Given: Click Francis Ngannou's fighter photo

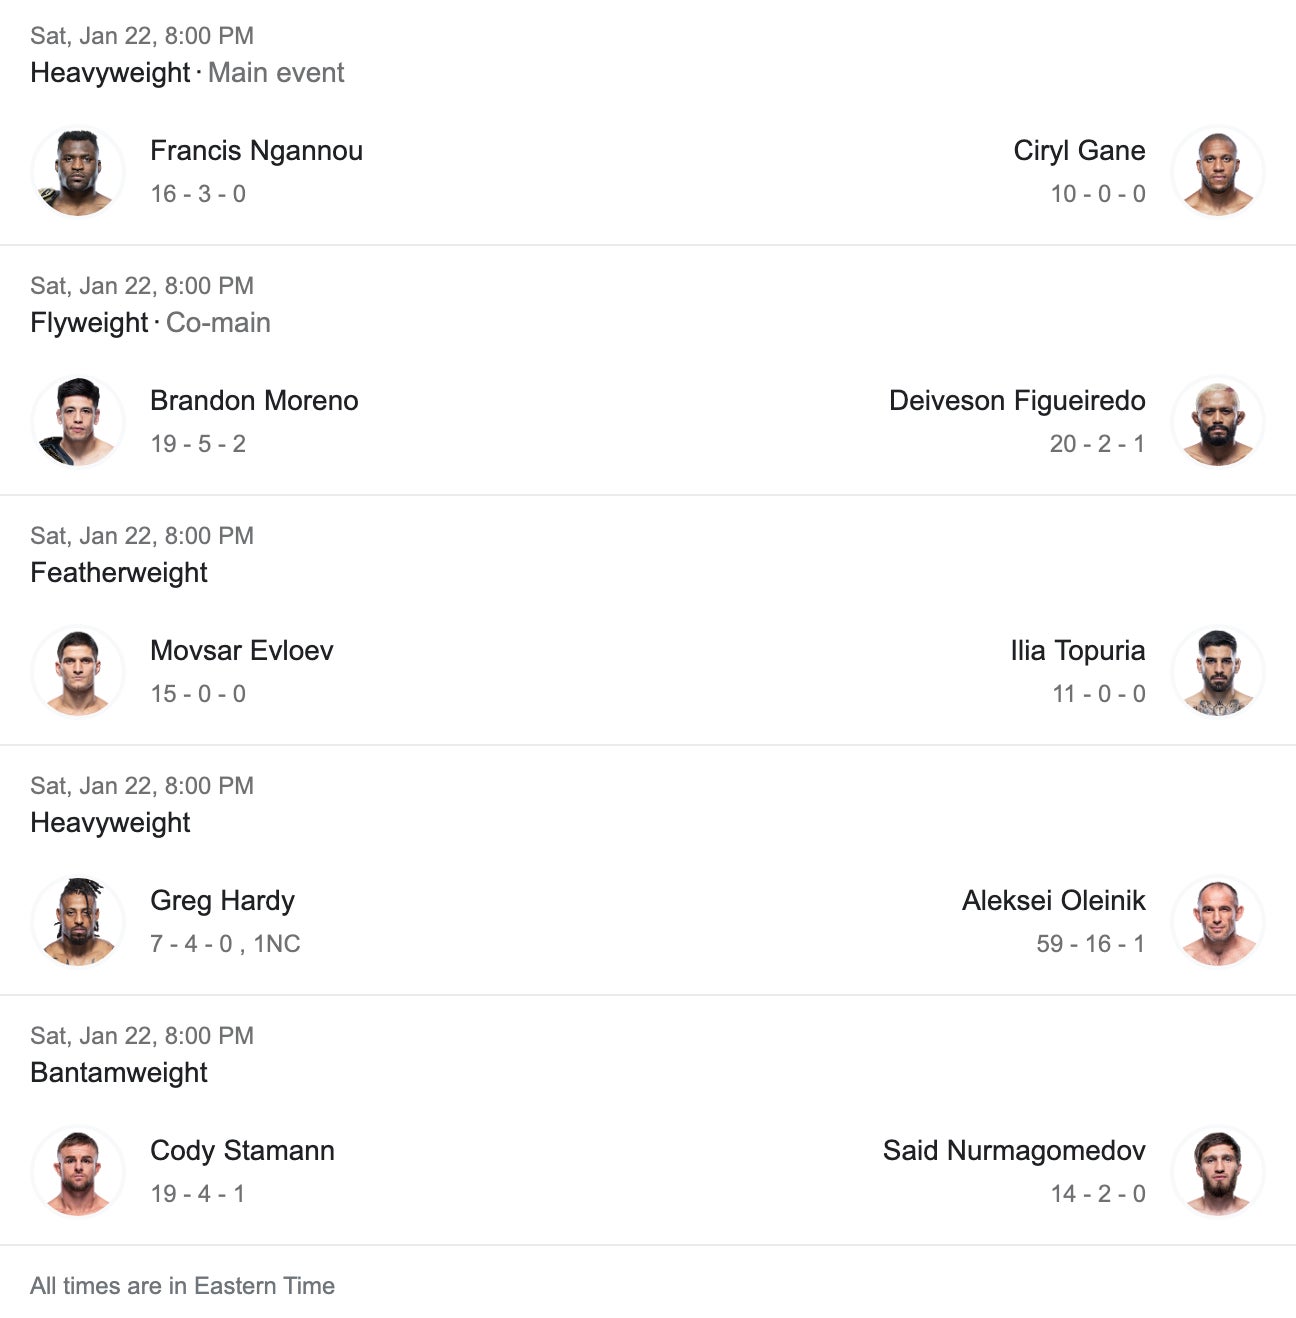Looking at the screenshot, I should coord(78,172).
